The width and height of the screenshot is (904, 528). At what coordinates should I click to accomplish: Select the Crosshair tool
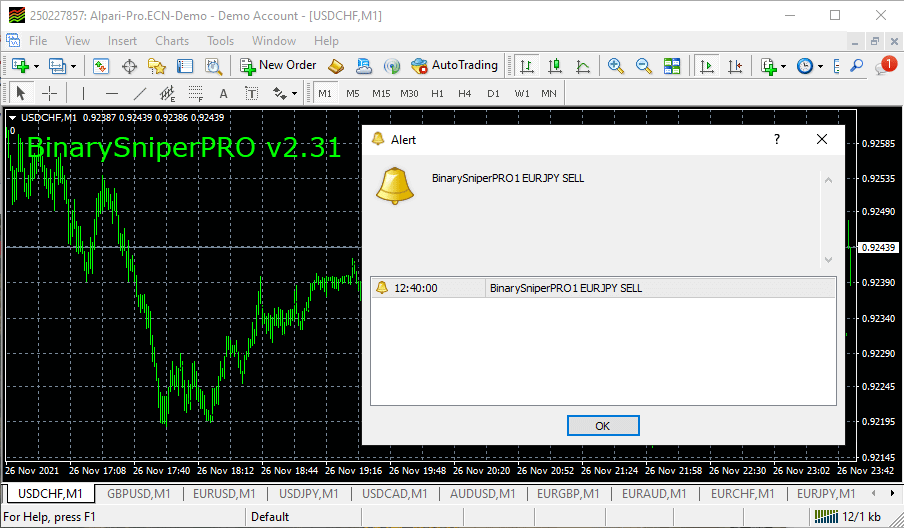click(50, 93)
